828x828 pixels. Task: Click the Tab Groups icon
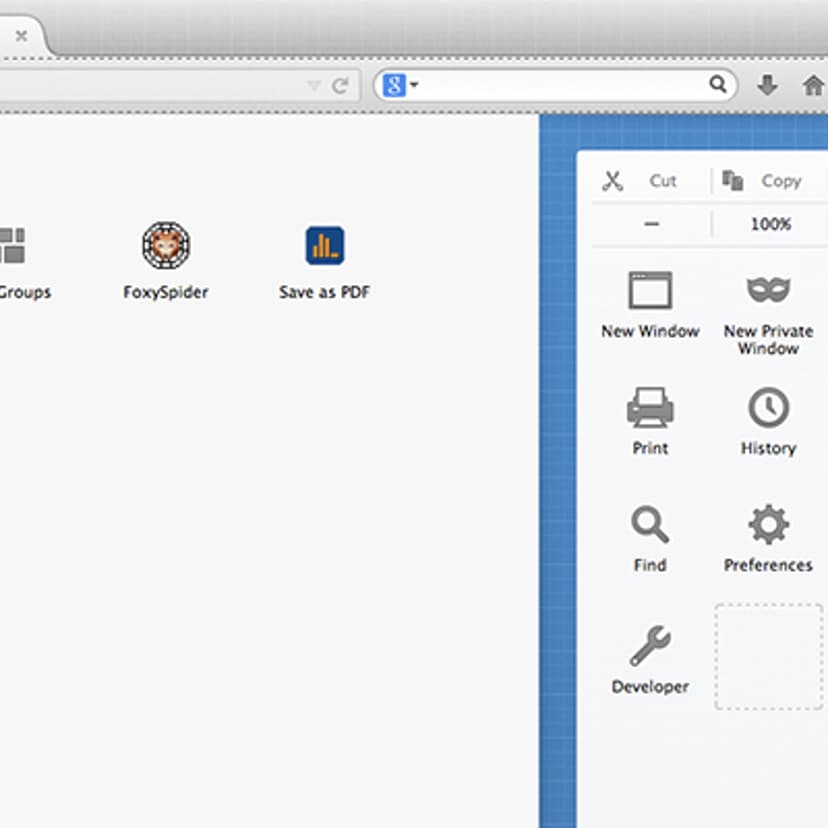(x=12, y=246)
